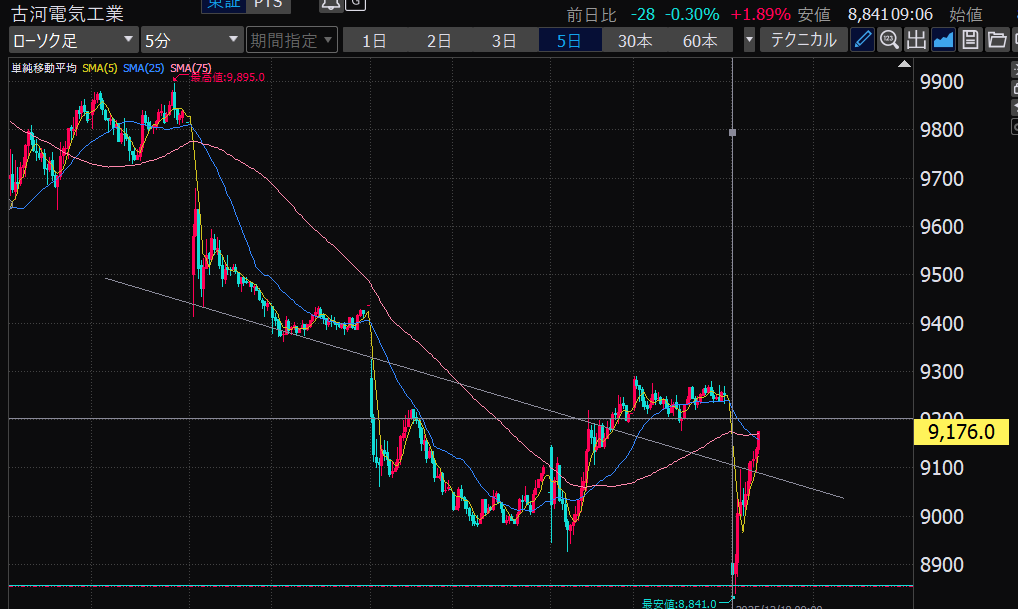Open saved chart via folder icon
The width and height of the screenshot is (1018, 609).
(x=996, y=41)
